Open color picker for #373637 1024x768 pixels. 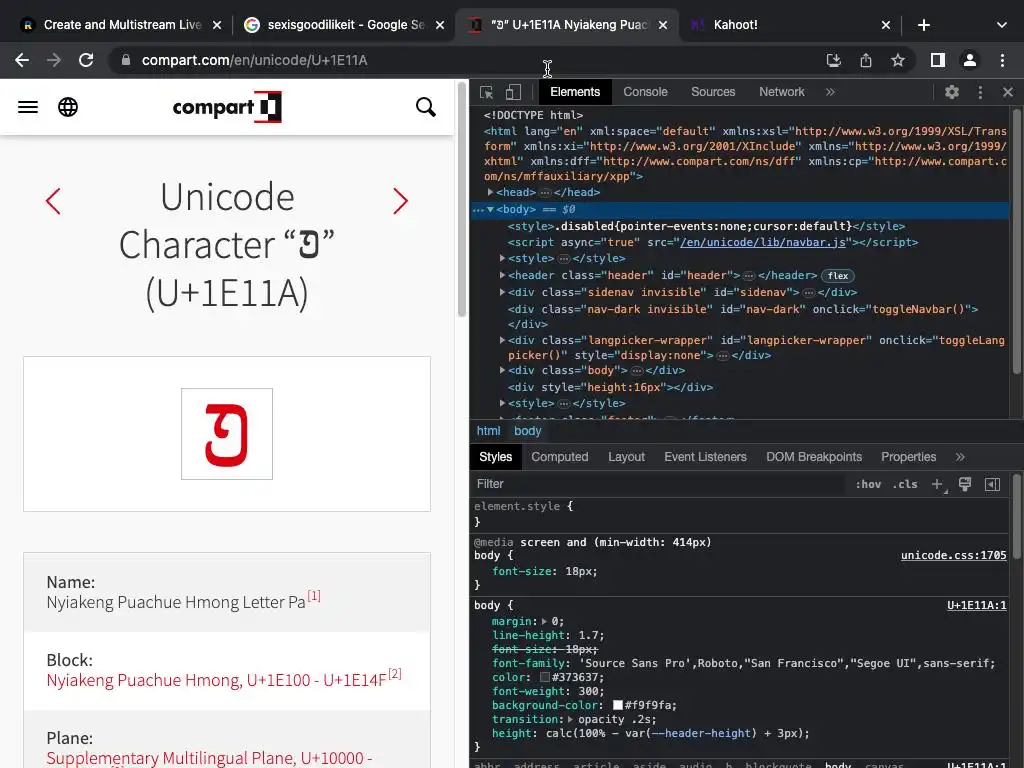[x=545, y=678]
